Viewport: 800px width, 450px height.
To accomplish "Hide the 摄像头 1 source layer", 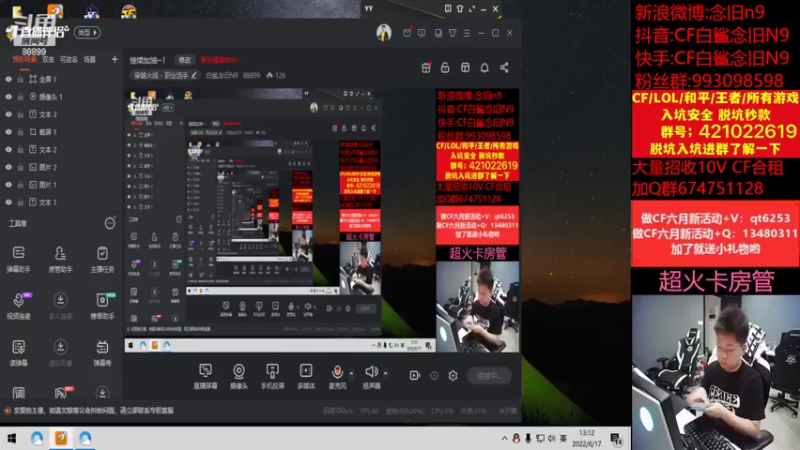I will tap(9, 97).
